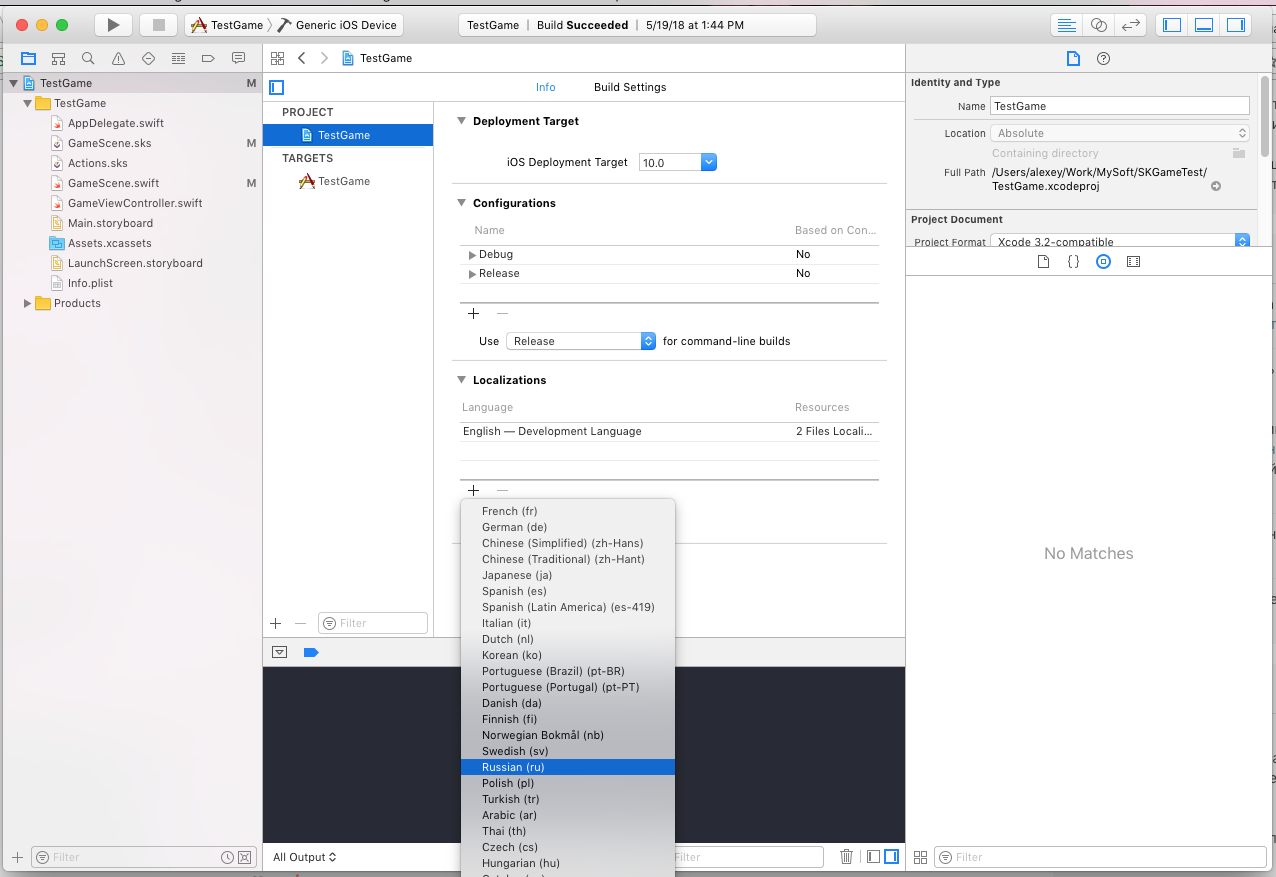Stop the running build
This screenshot has width=1276, height=877.
point(157,24)
